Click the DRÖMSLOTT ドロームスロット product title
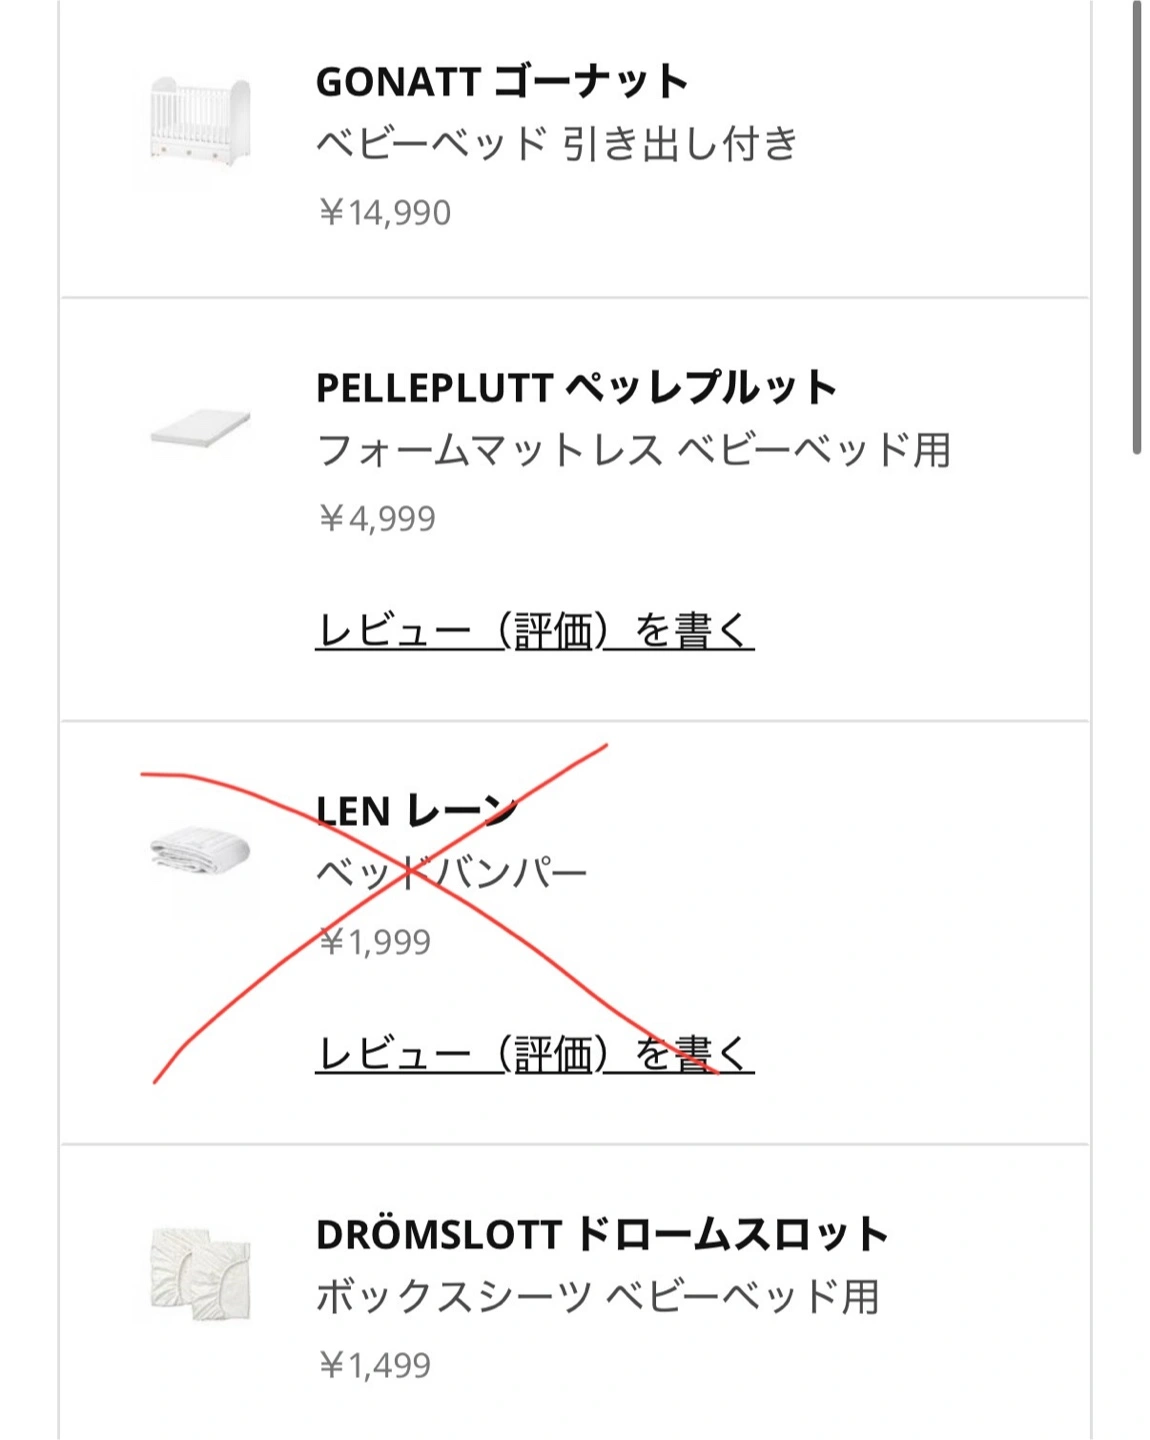The width and height of the screenshot is (1150, 1440). click(602, 1234)
